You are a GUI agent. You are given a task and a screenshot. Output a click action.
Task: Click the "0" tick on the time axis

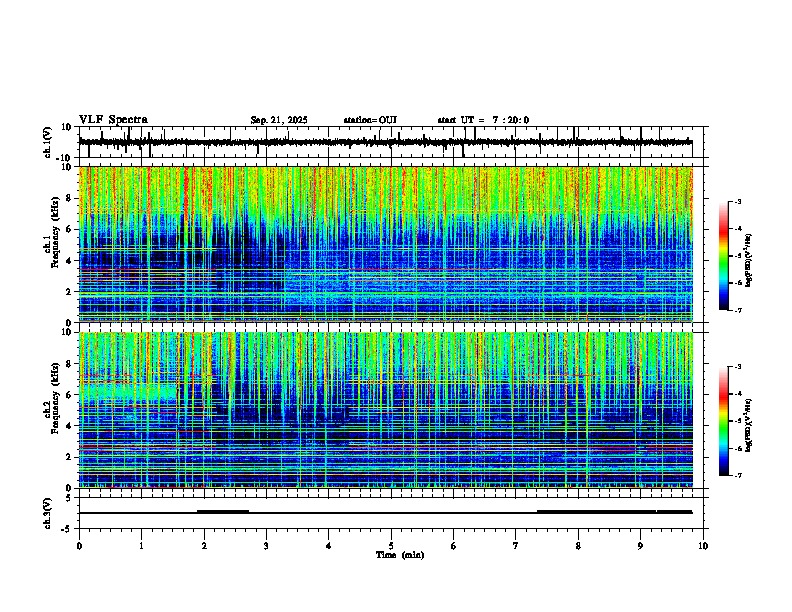(x=79, y=546)
